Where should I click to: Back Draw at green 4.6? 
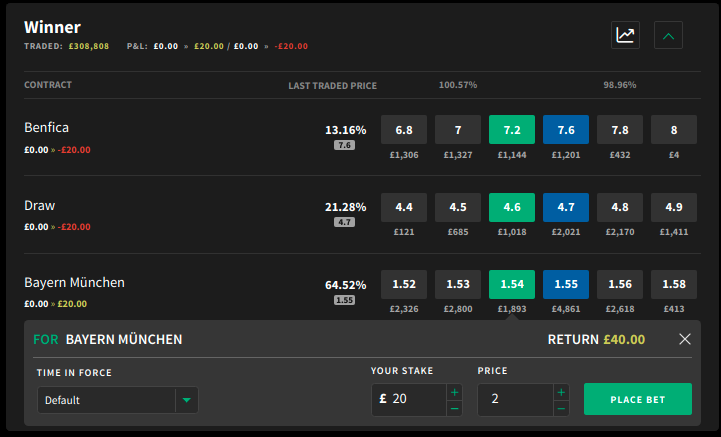pos(512,207)
